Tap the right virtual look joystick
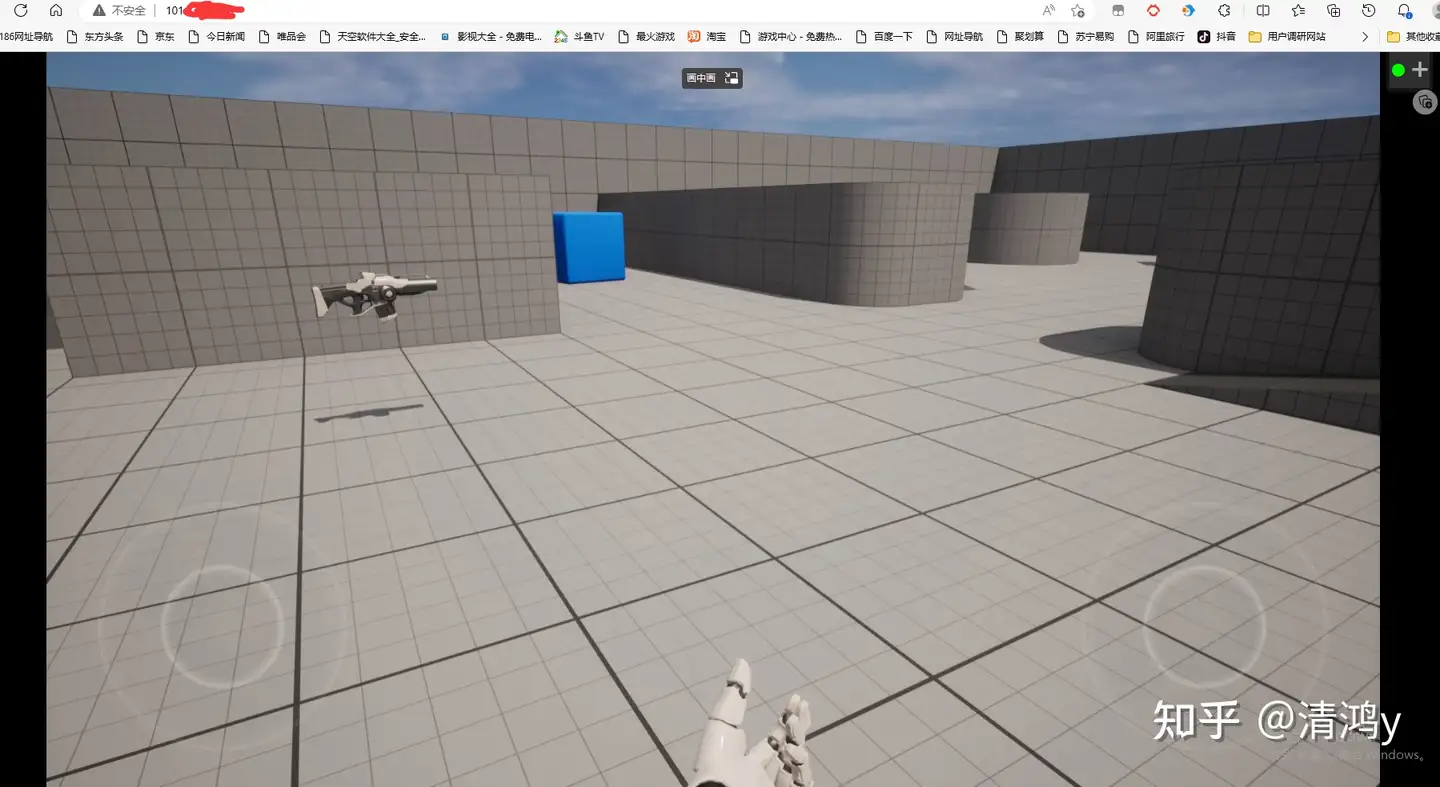The image size is (1440, 787). [x=1204, y=626]
